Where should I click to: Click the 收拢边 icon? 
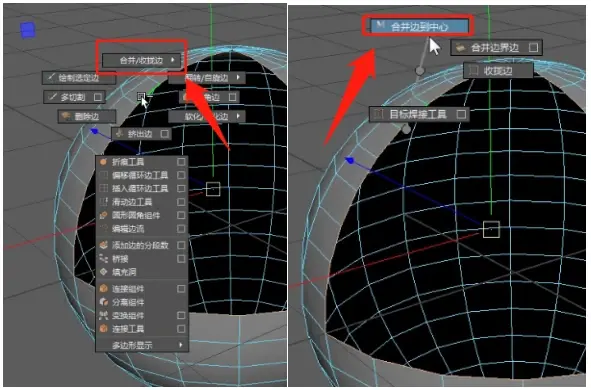click(x=474, y=70)
